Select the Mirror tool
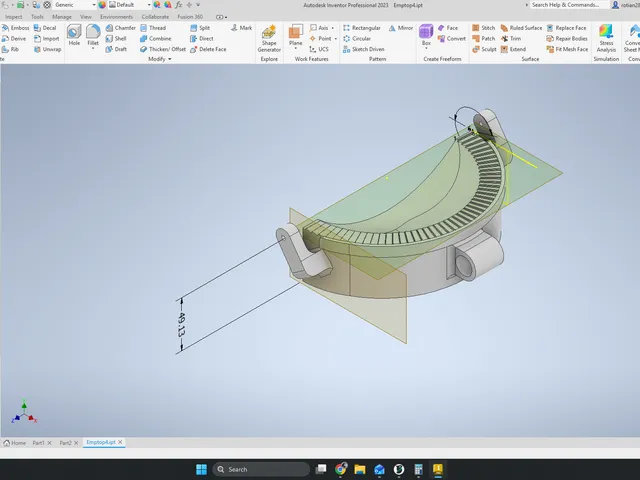The width and height of the screenshot is (640, 480). 401,28
